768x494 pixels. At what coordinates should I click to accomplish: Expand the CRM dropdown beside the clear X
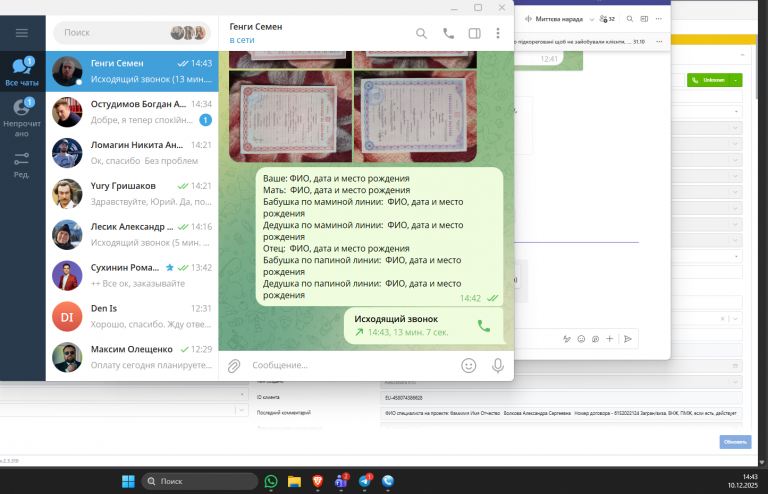click(735, 319)
